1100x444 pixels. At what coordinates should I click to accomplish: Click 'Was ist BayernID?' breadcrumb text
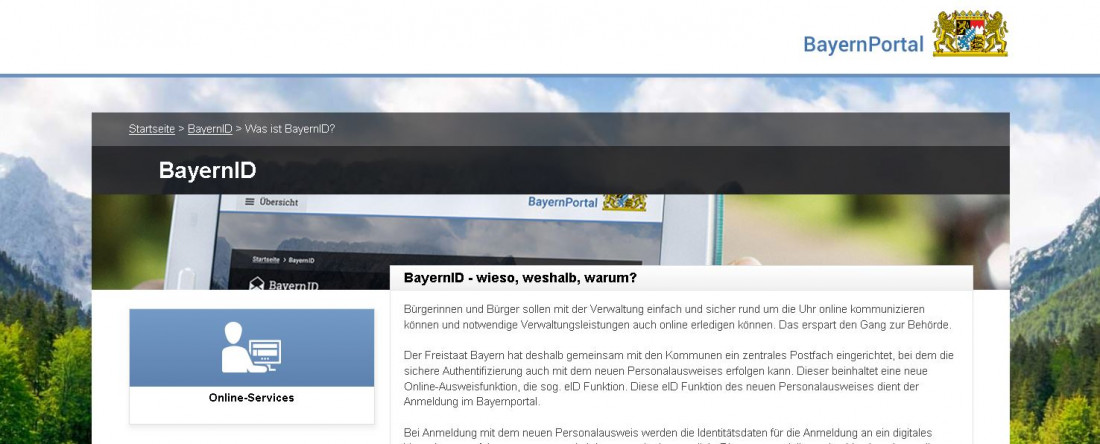coord(290,129)
